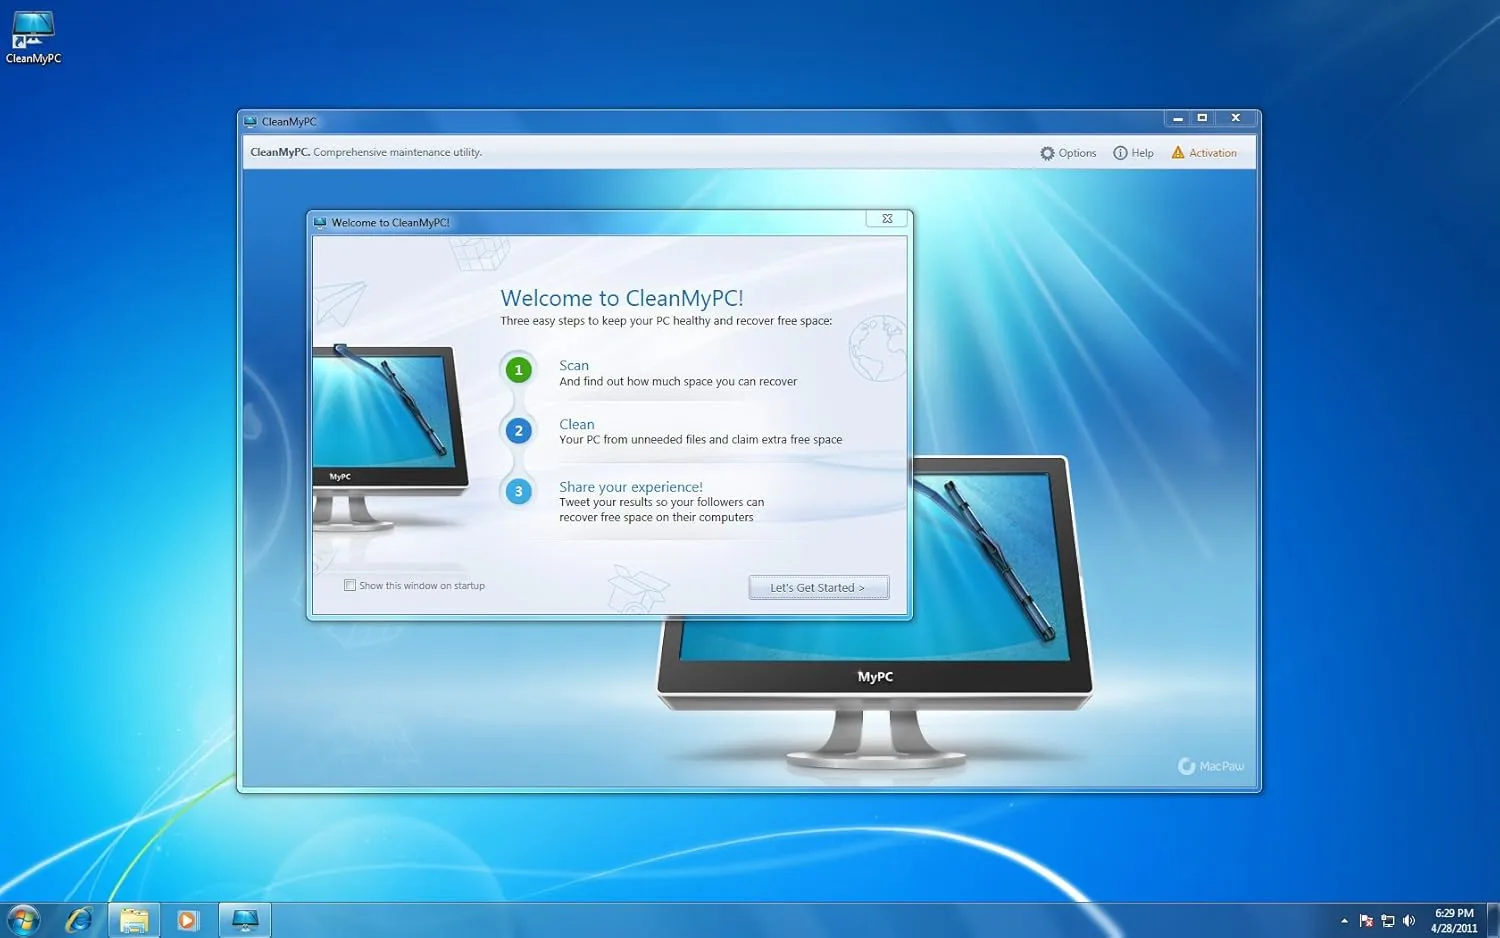Open Internet Explorer from the taskbar
Image resolution: width=1500 pixels, height=938 pixels.
tap(79, 918)
